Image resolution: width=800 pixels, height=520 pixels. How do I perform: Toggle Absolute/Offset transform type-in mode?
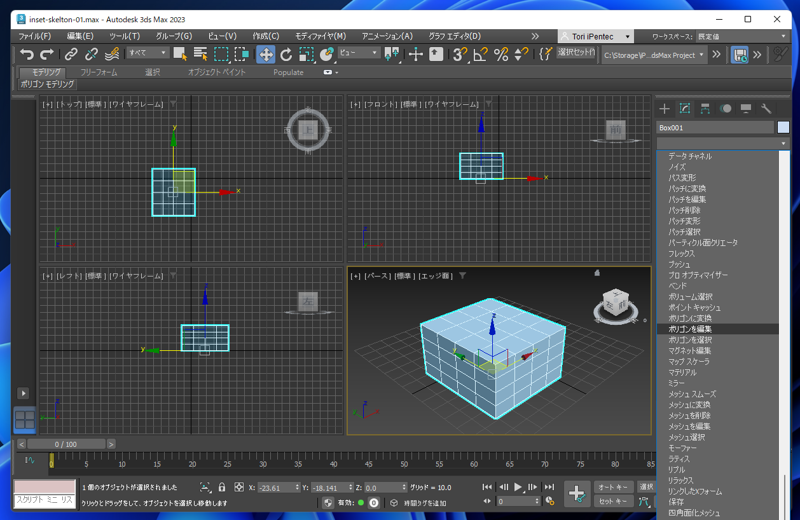pyautogui.click(x=239, y=487)
